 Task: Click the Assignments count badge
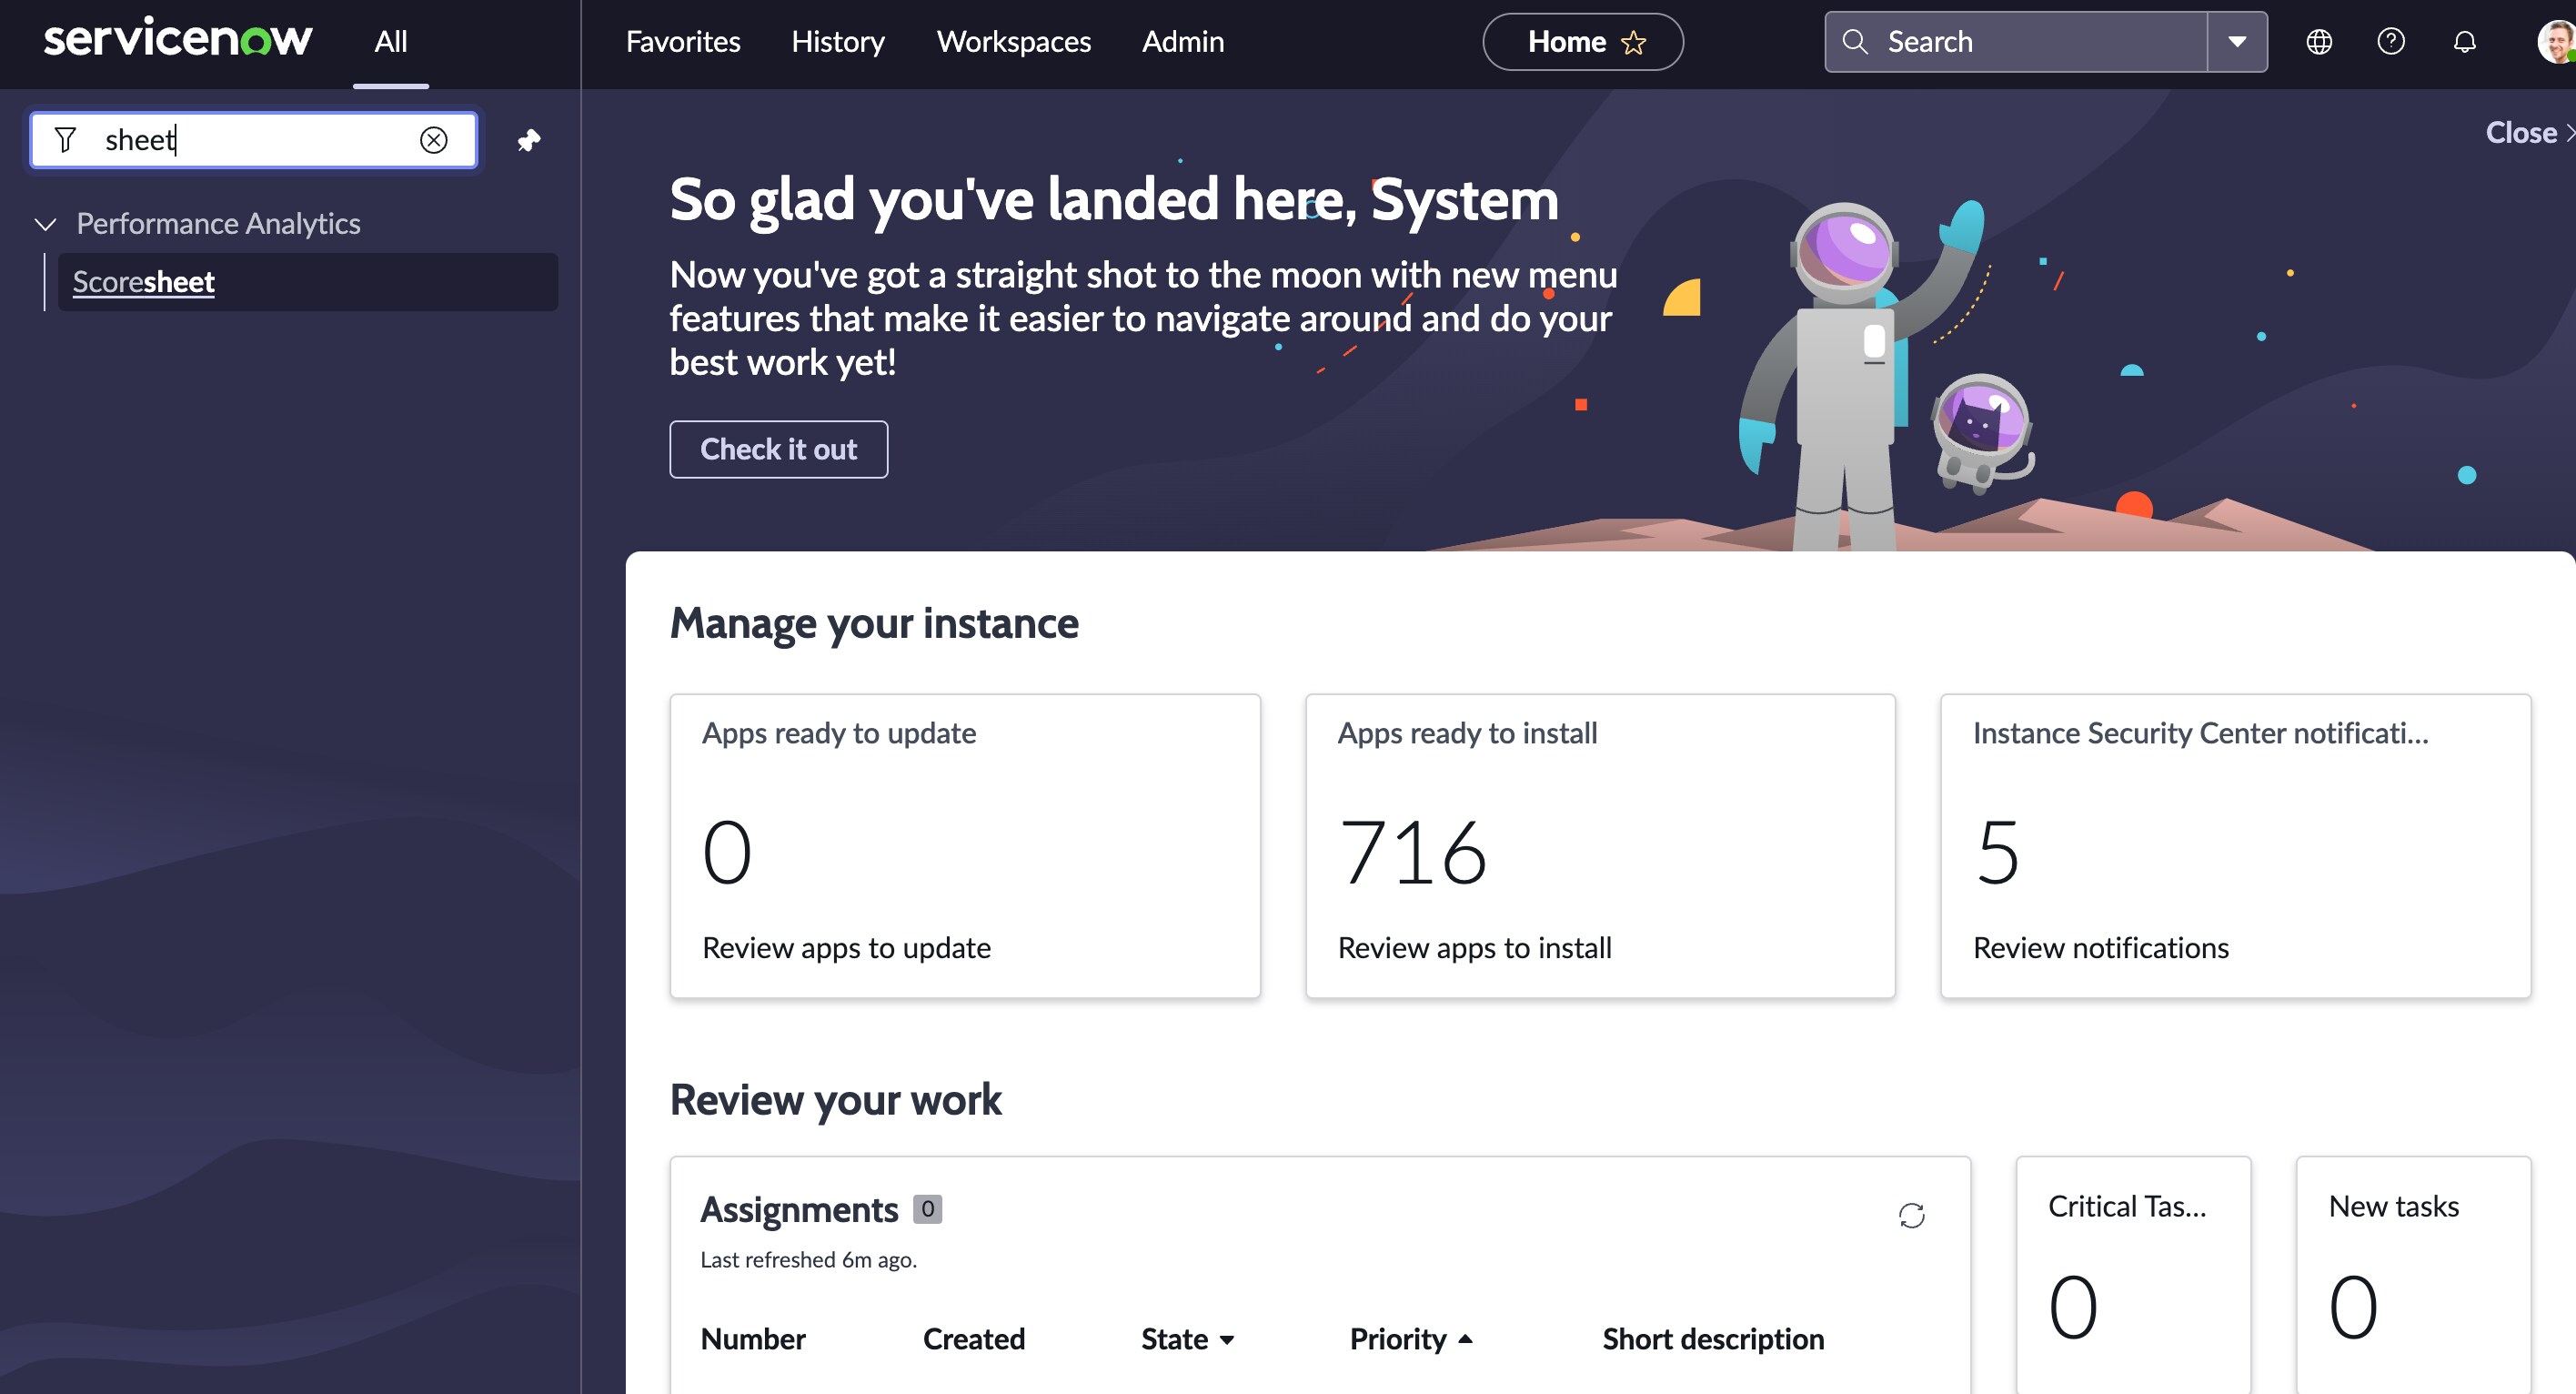pyautogui.click(x=927, y=1209)
